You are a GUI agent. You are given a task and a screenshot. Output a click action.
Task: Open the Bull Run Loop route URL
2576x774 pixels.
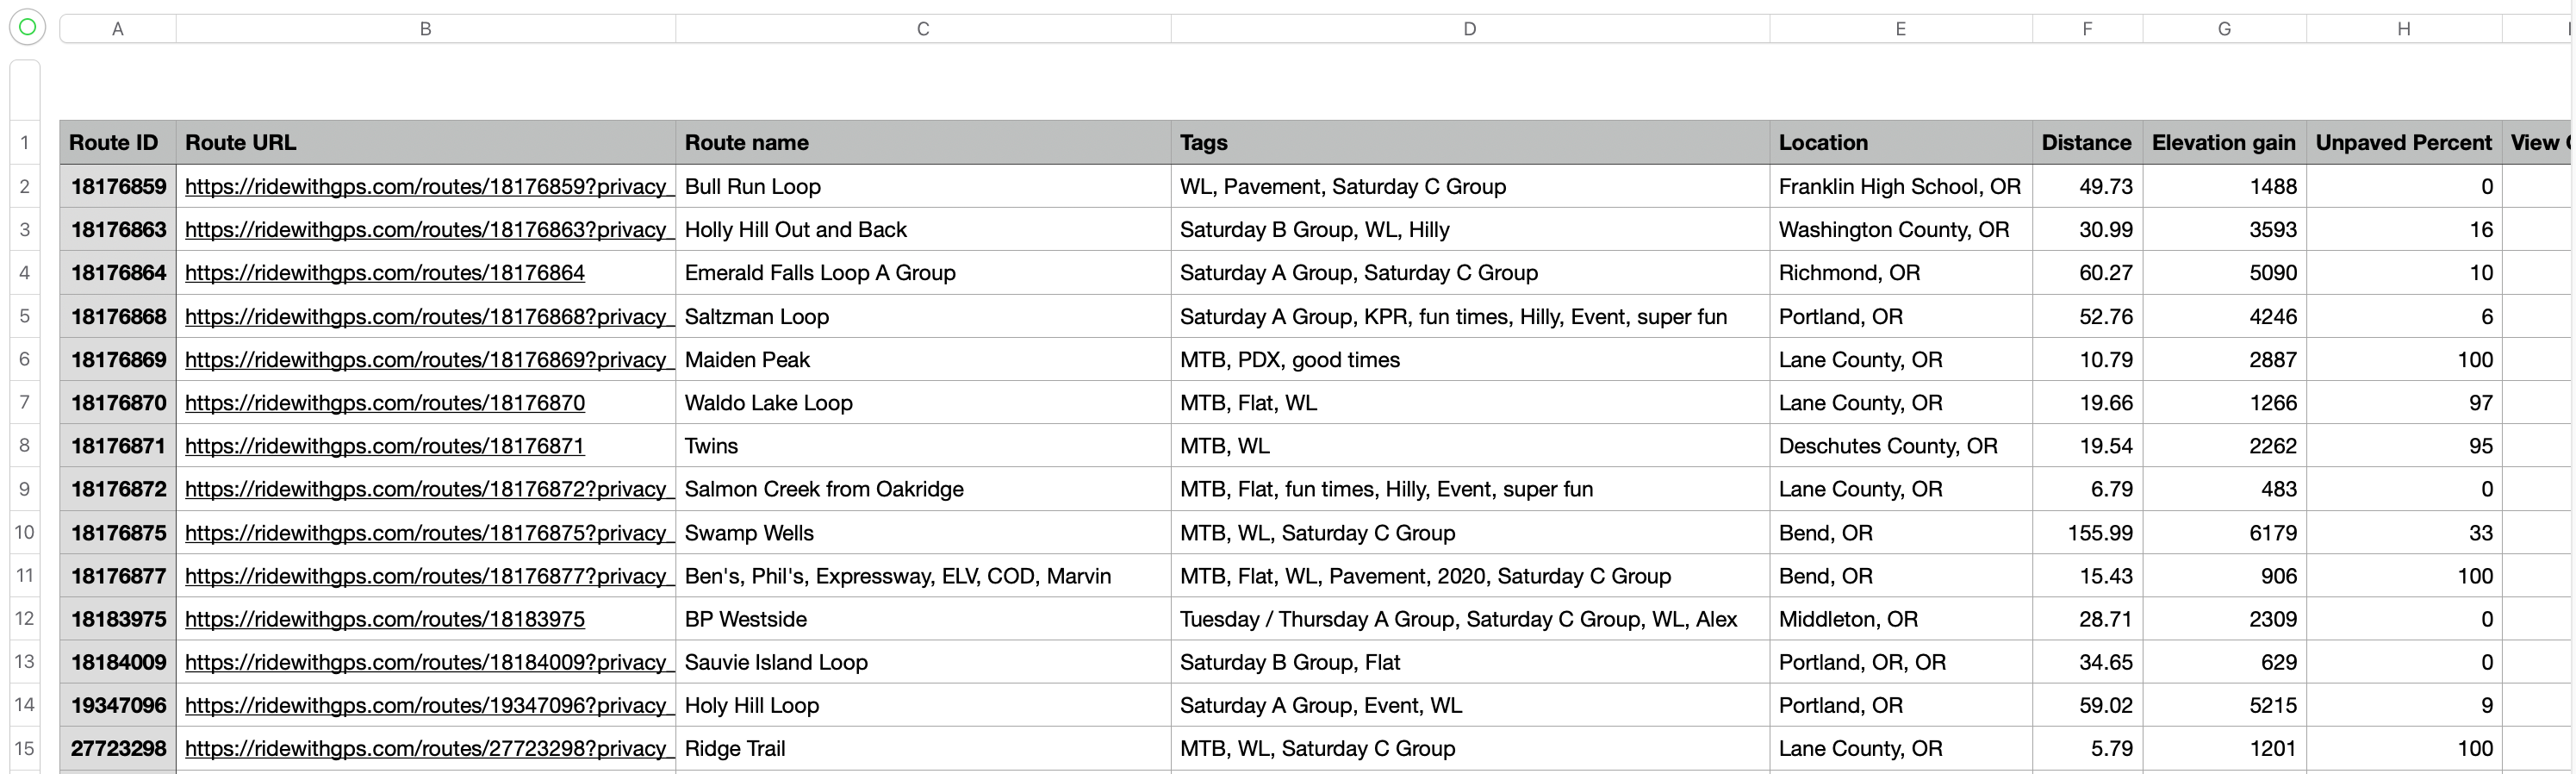426,186
